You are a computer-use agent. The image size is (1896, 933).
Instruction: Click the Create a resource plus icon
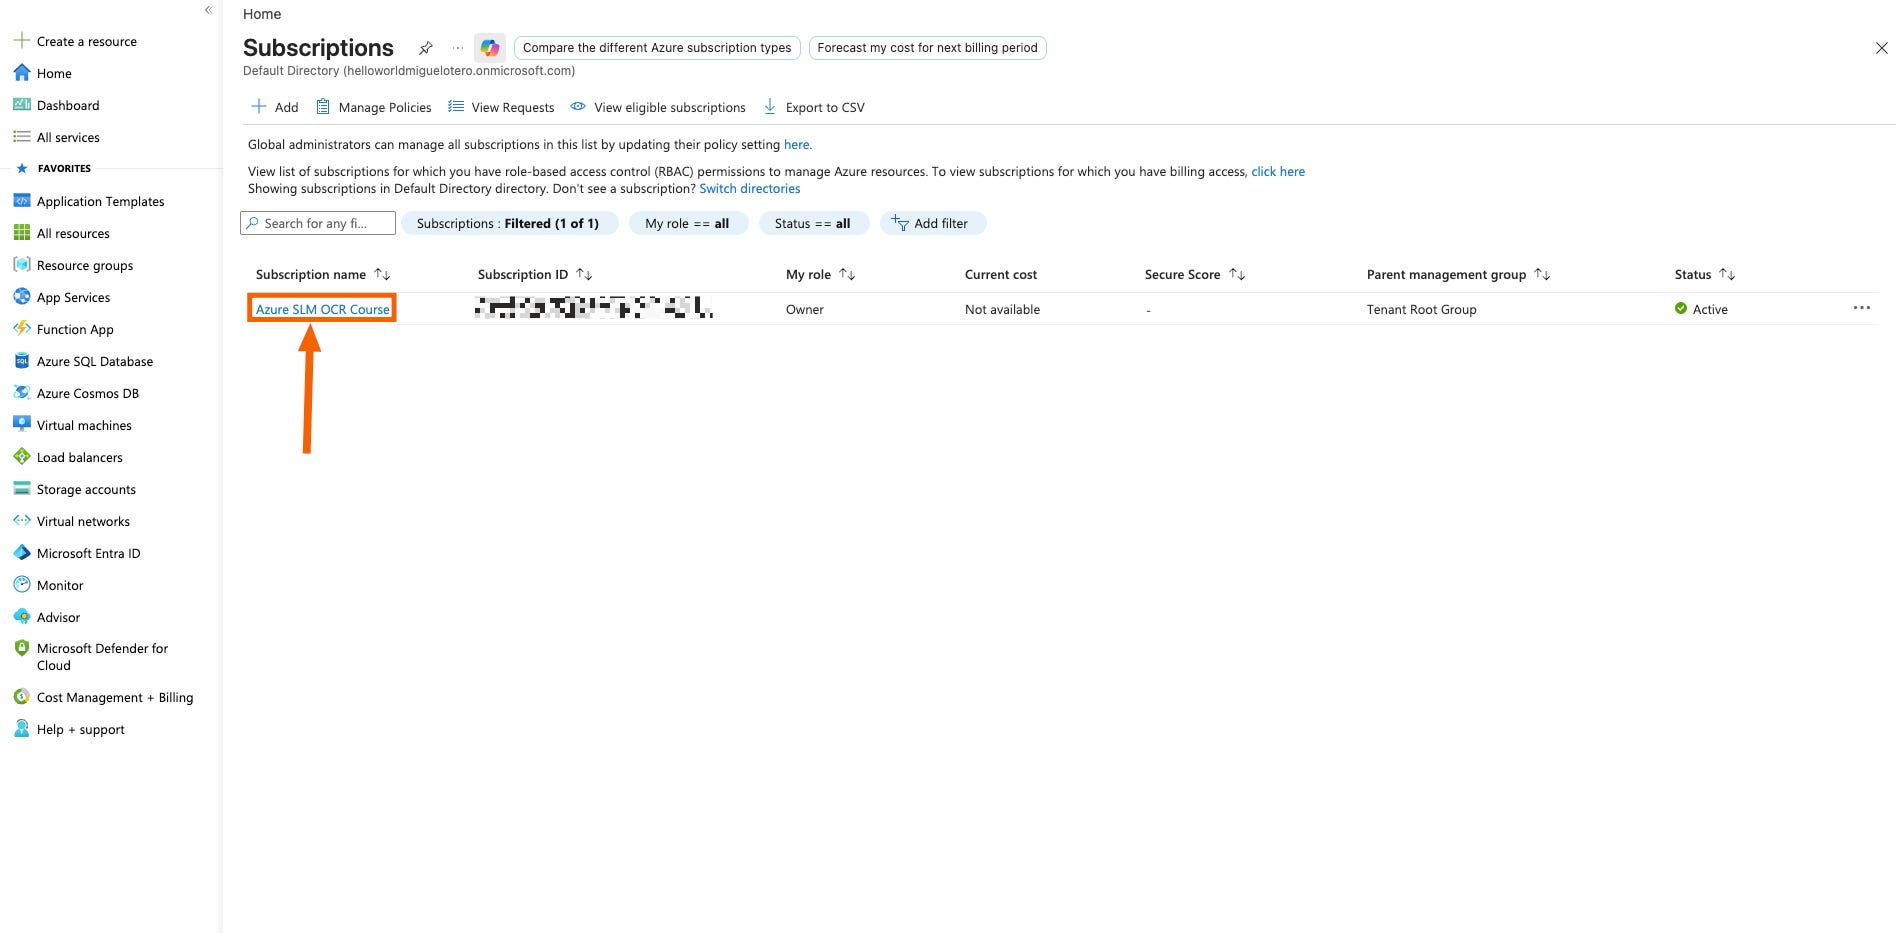click(x=21, y=41)
